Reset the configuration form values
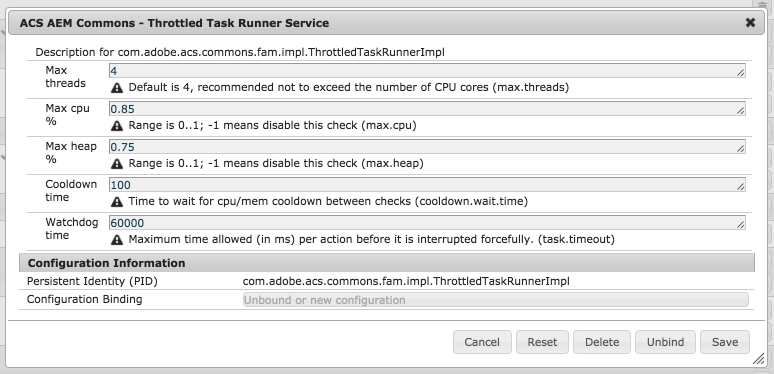Viewport: 774px width, 374px height. pyautogui.click(x=542, y=342)
